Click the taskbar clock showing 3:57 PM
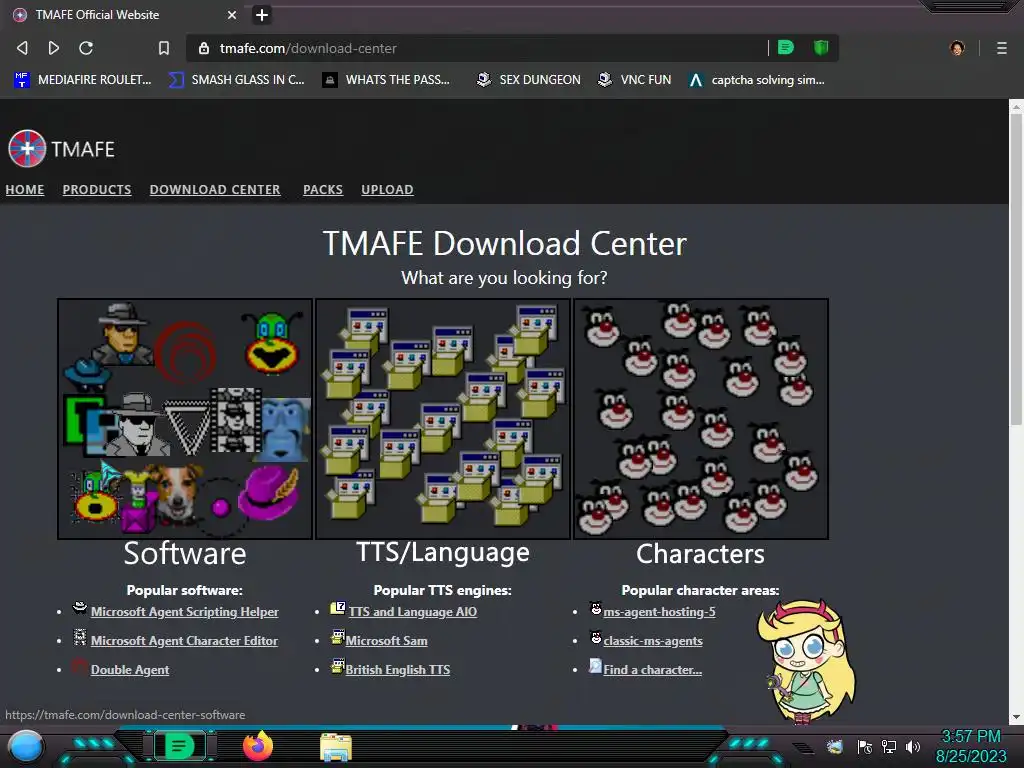Viewport: 1024px width, 768px height. coord(971,746)
